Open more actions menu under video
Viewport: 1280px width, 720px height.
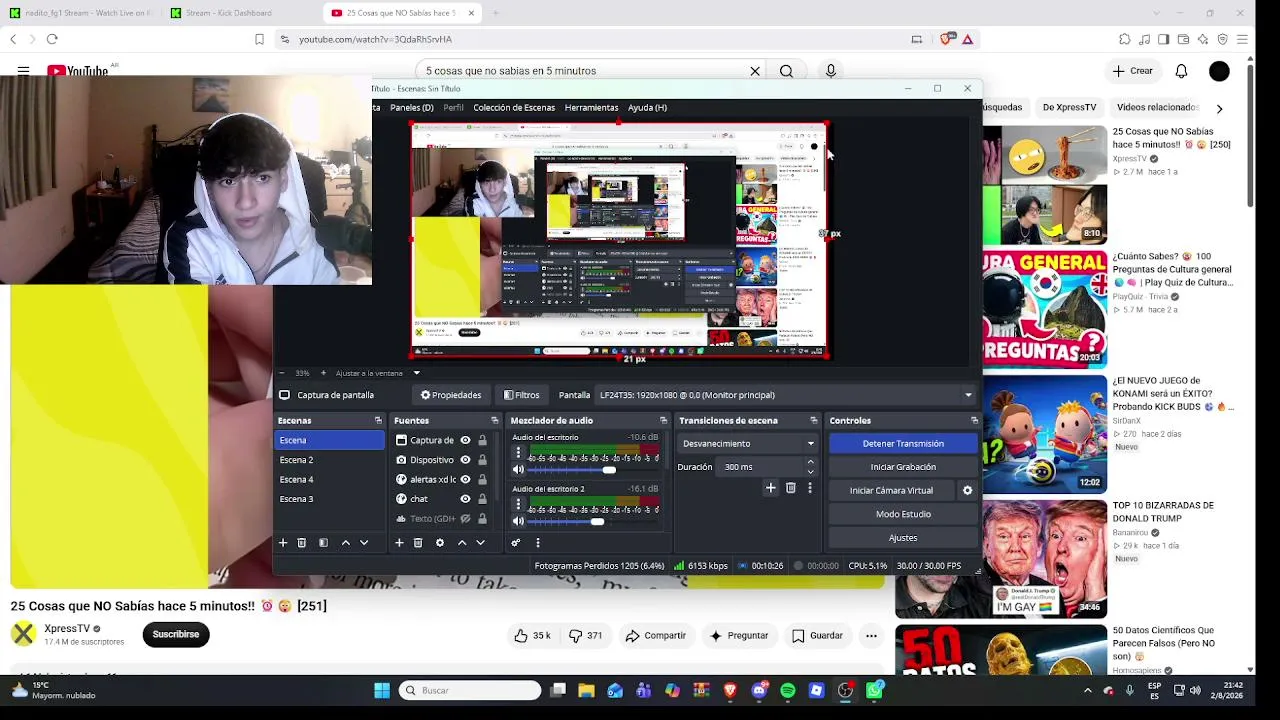(x=871, y=636)
